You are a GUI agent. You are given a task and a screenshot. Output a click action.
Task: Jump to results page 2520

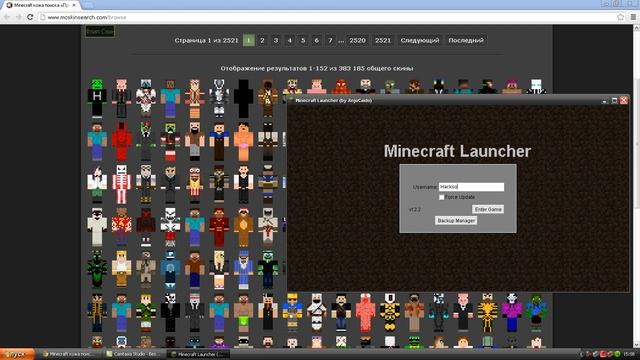pyautogui.click(x=357, y=40)
